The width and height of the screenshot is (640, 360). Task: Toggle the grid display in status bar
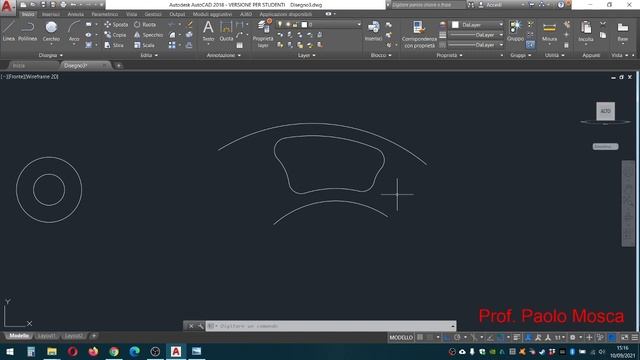click(420, 337)
